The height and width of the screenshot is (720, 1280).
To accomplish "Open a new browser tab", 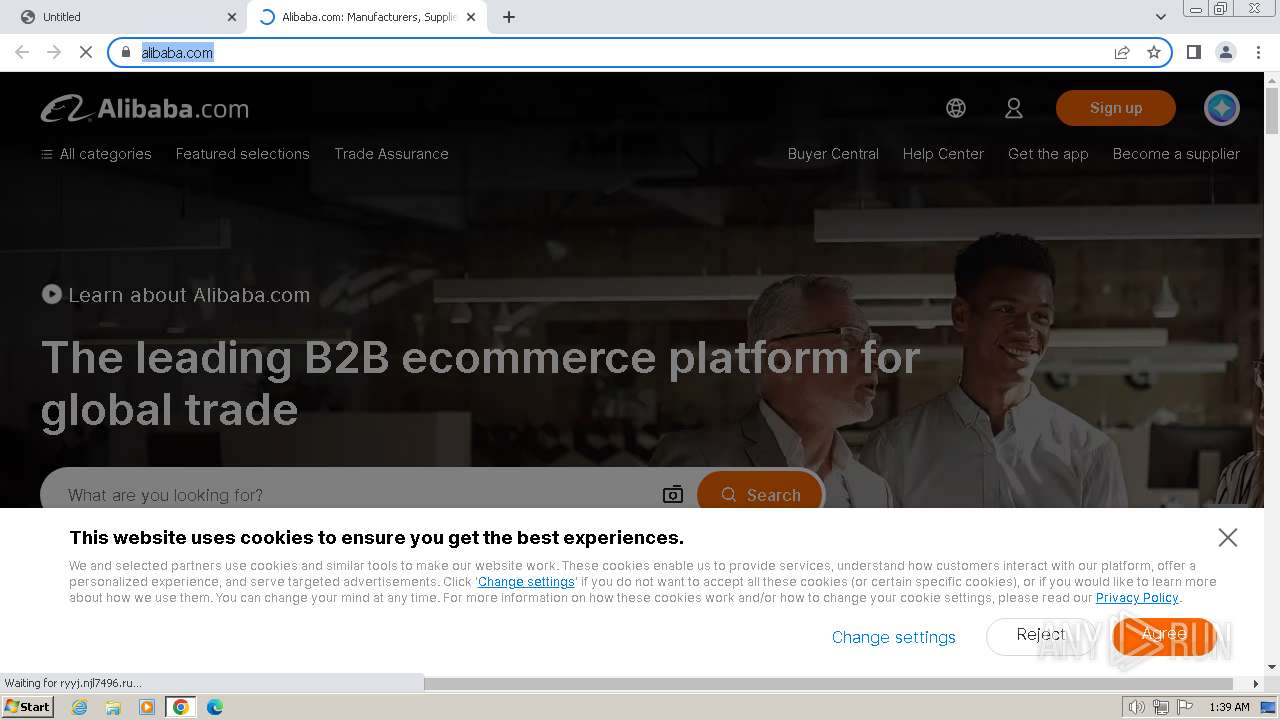I will pos(509,17).
